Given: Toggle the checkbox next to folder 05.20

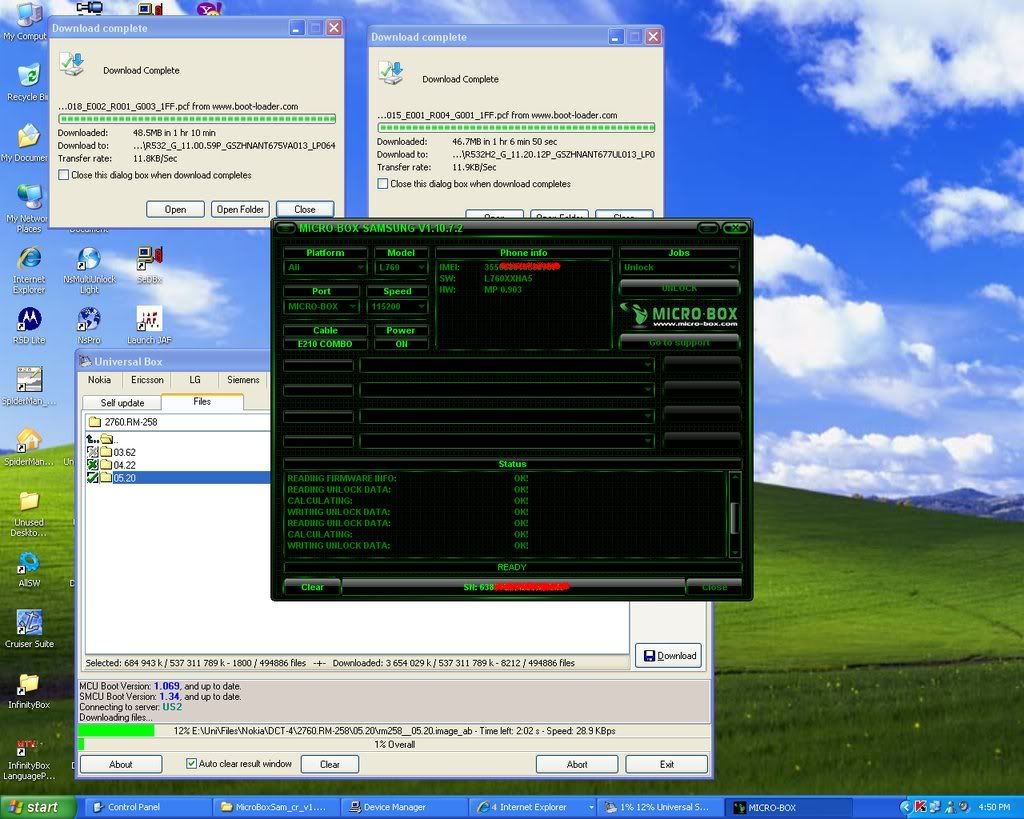Looking at the screenshot, I should tap(92, 478).
